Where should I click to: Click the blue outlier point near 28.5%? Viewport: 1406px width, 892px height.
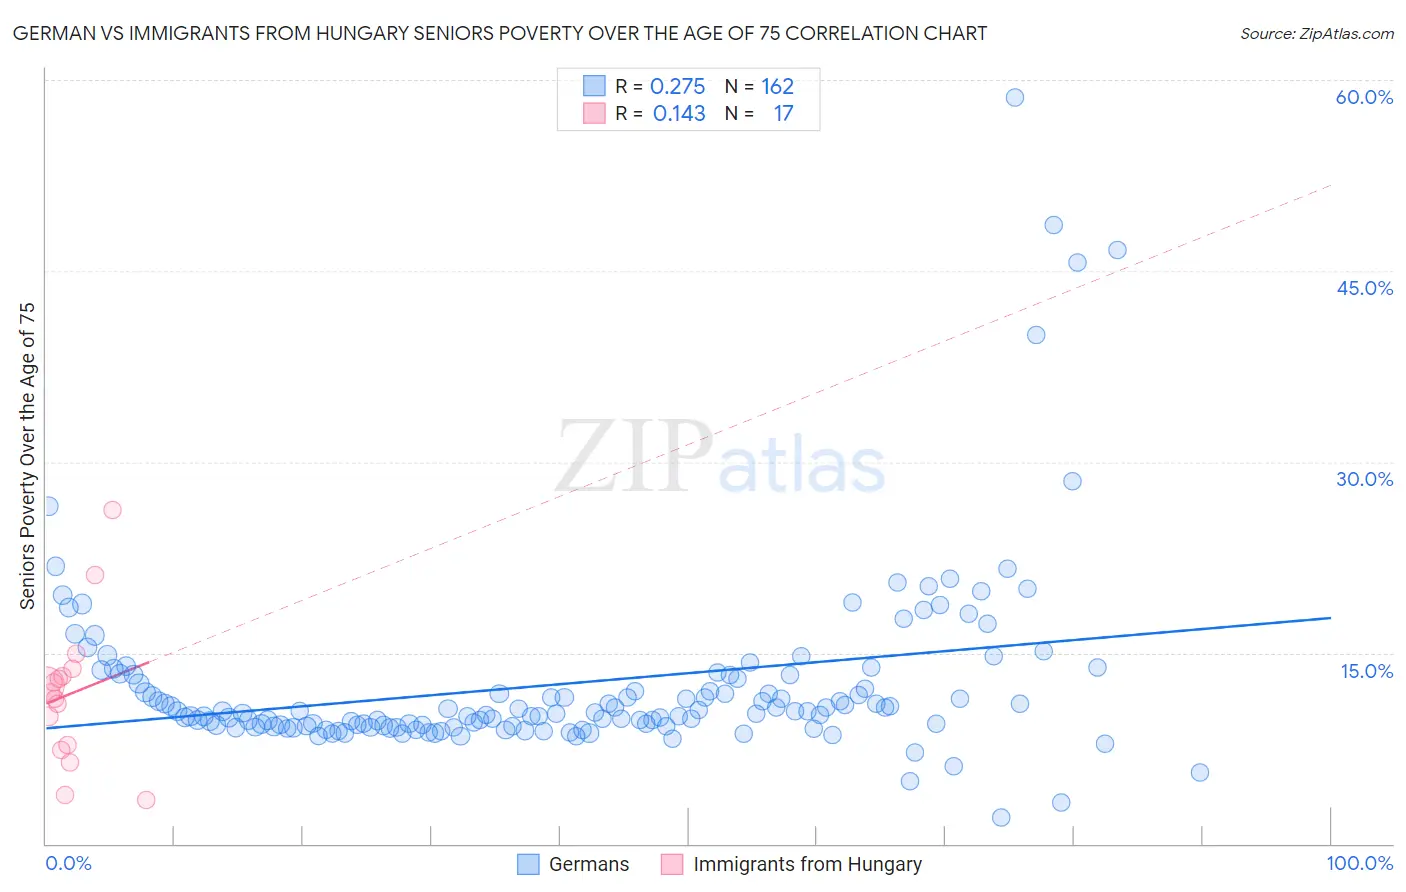(1072, 481)
